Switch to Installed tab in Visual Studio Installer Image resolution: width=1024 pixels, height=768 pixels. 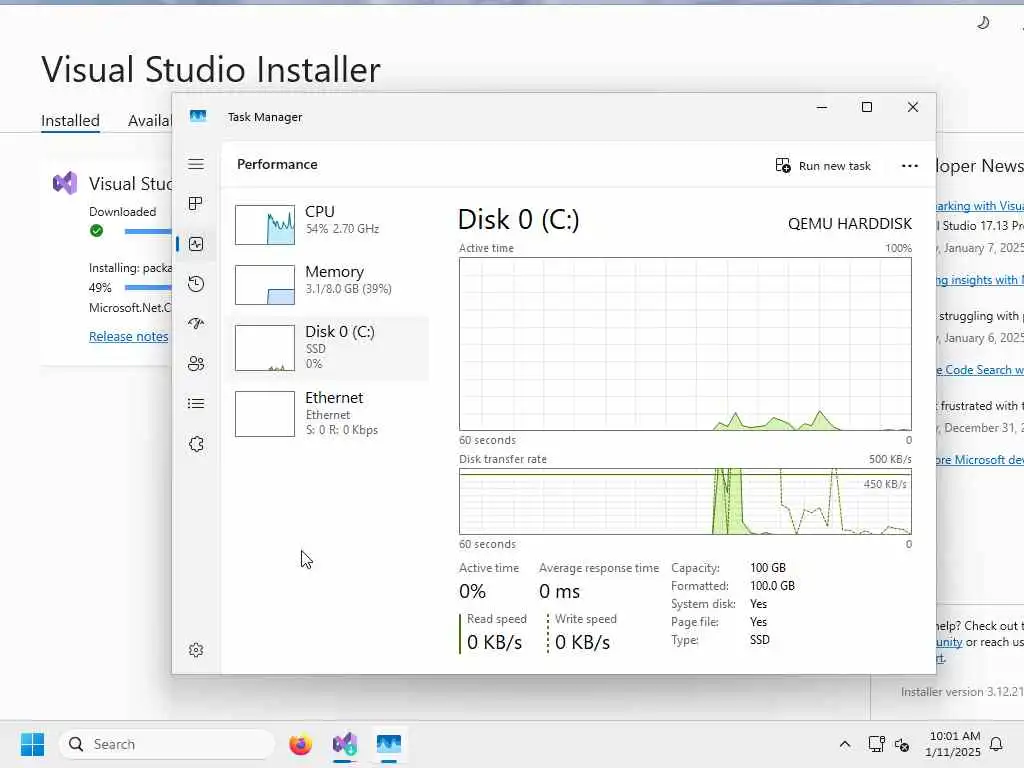click(71, 121)
